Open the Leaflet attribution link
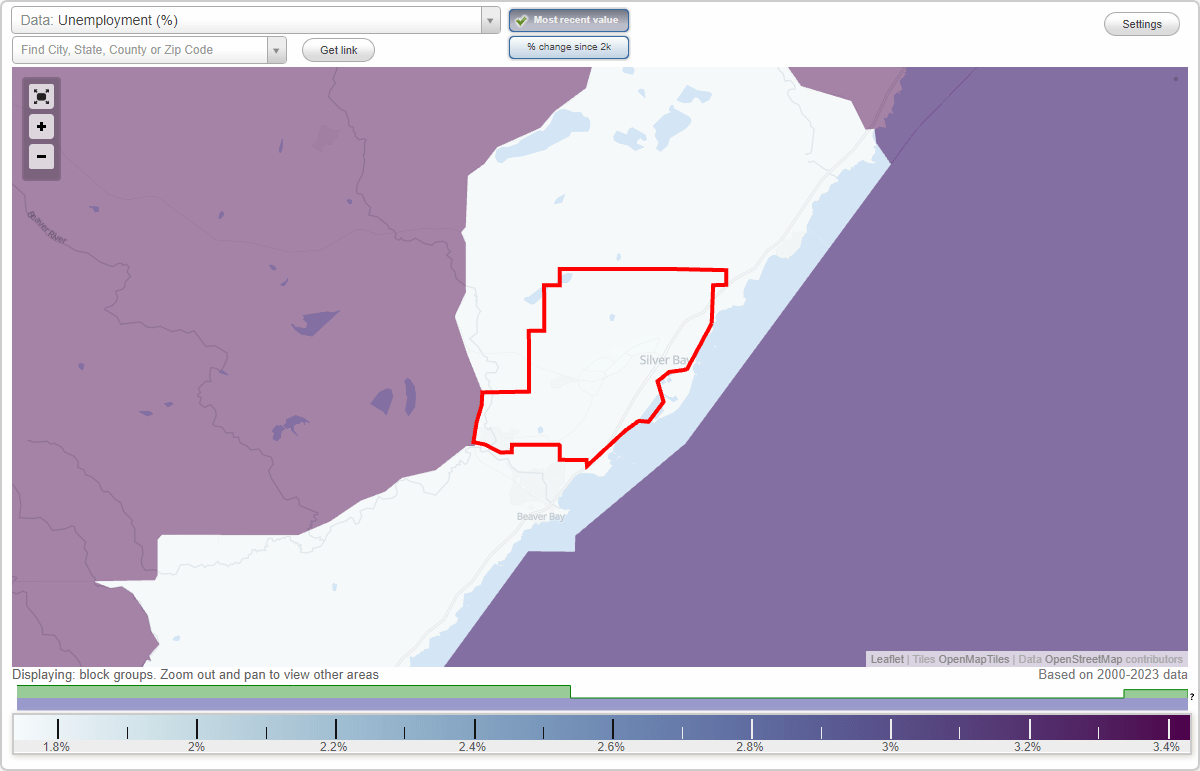 tap(887, 659)
